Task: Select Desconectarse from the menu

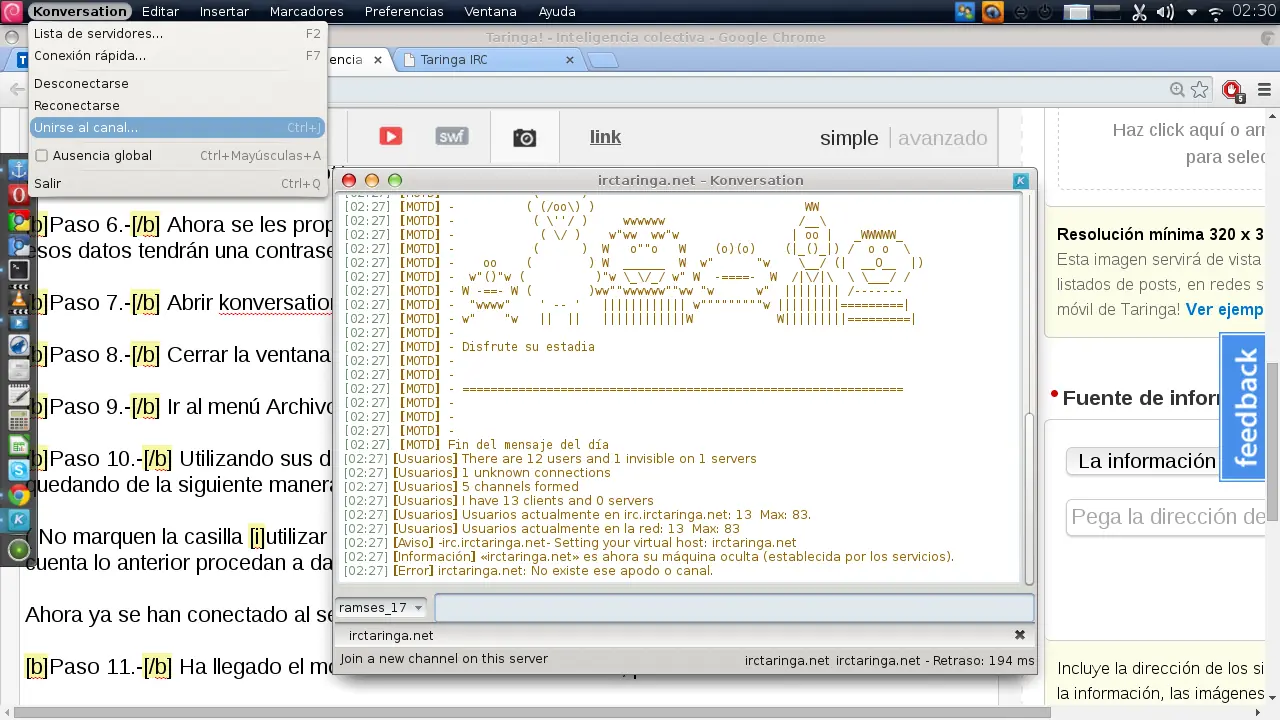Action: point(177,83)
